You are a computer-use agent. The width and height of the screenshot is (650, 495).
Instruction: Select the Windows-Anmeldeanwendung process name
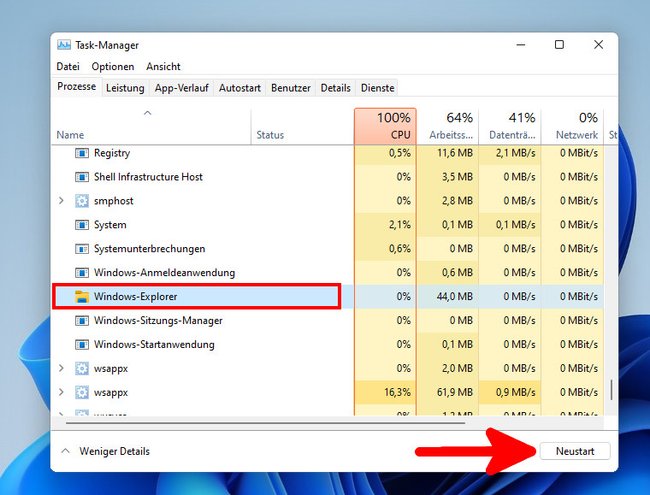[x=164, y=273]
